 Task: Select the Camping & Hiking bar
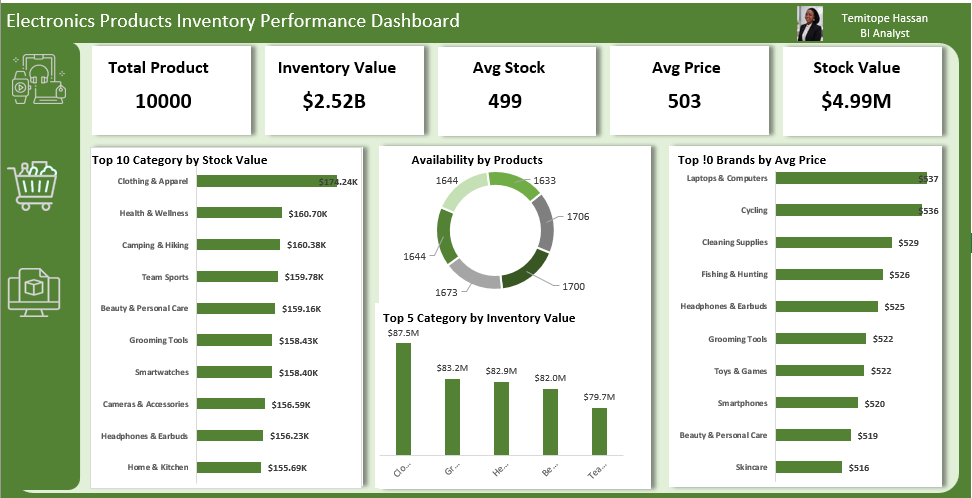pos(239,244)
